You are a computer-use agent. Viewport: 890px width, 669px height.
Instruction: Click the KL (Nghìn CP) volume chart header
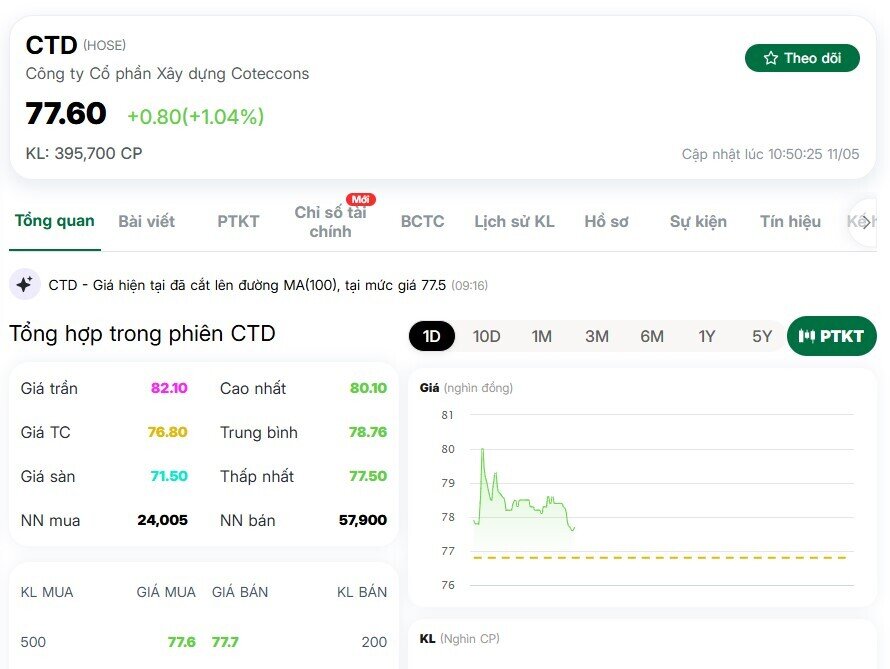(459, 639)
